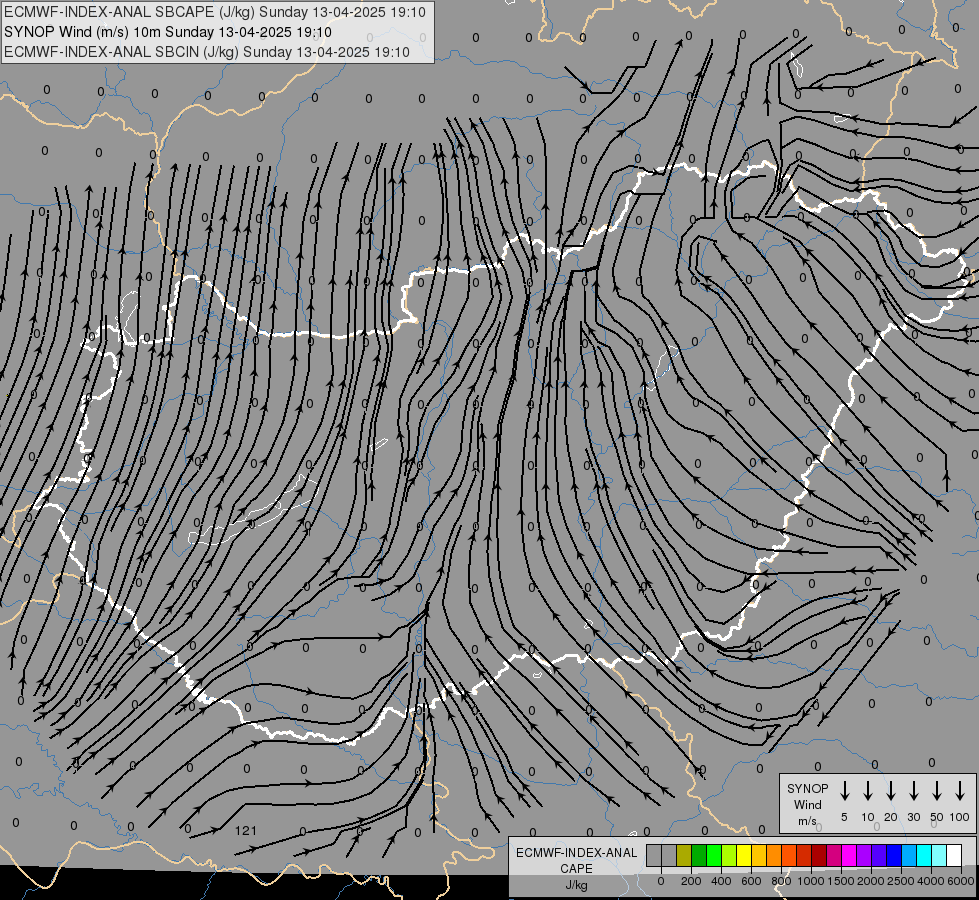979x900 pixels.
Task: Click the 10 m/s wind arrow in legend
Action: coord(868,790)
